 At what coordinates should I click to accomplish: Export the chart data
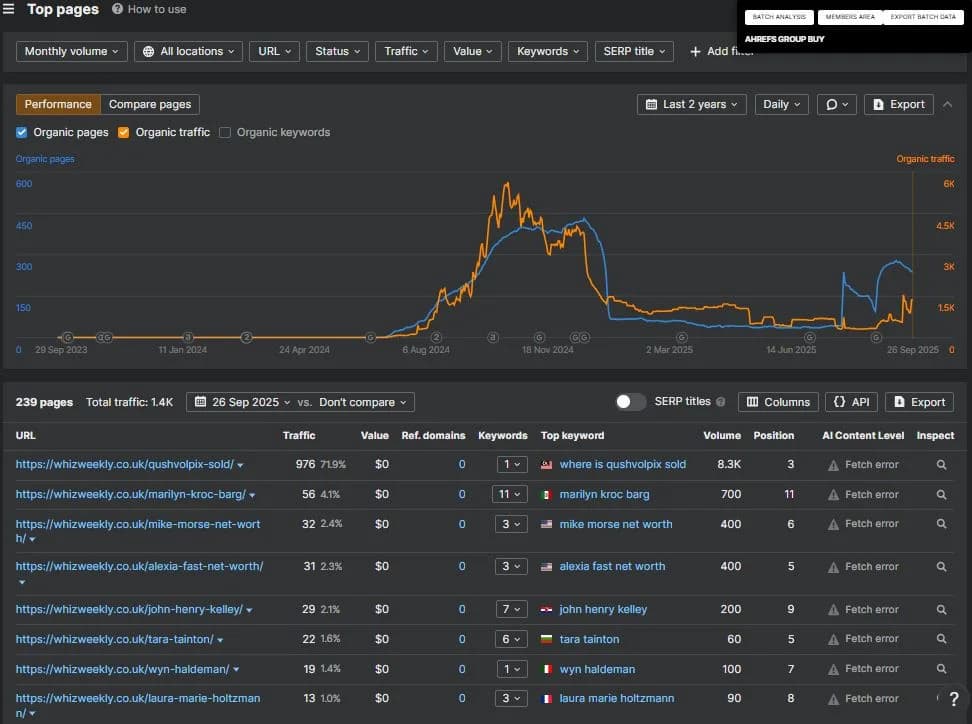(x=899, y=104)
